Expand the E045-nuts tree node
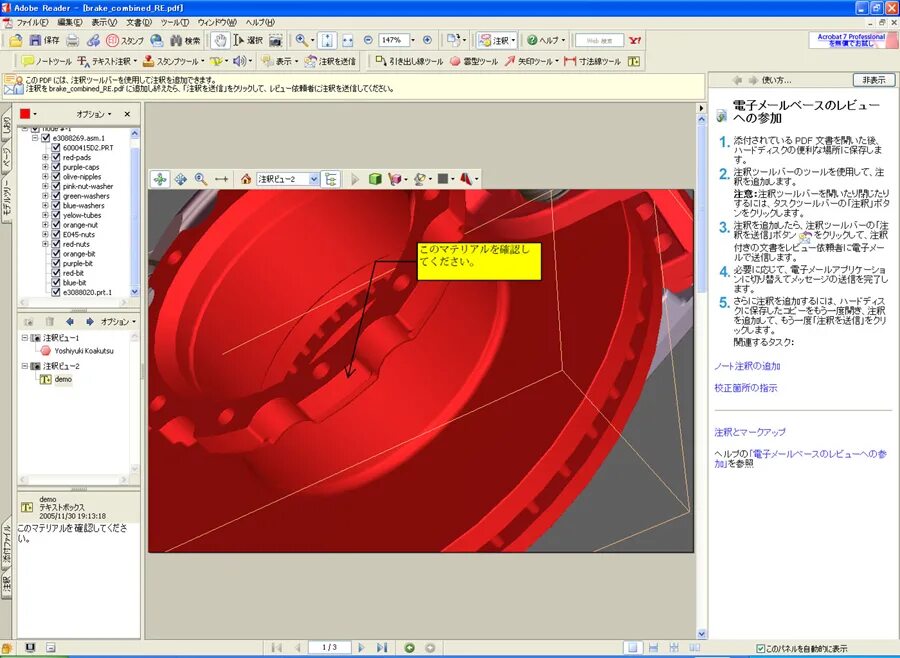900x658 pixels. click(x=45, y=234)
